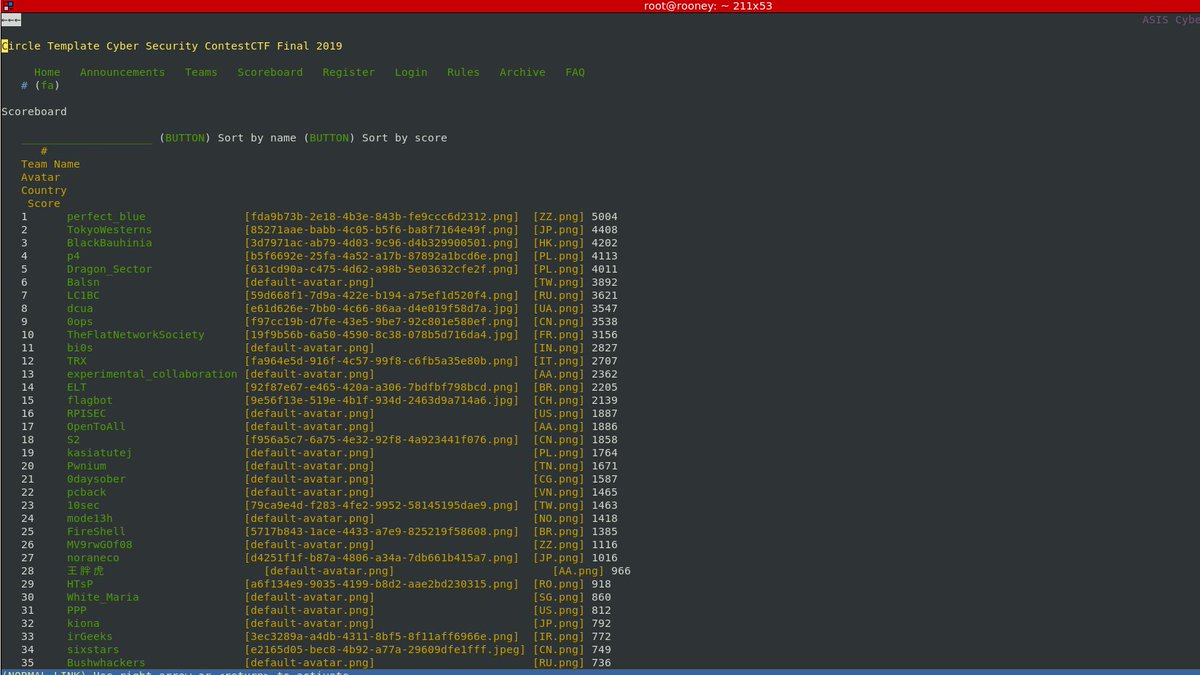The image size is (1200, 675).
Task: Open the Login link
Action: pyautogui.click(x=411, y=72)
